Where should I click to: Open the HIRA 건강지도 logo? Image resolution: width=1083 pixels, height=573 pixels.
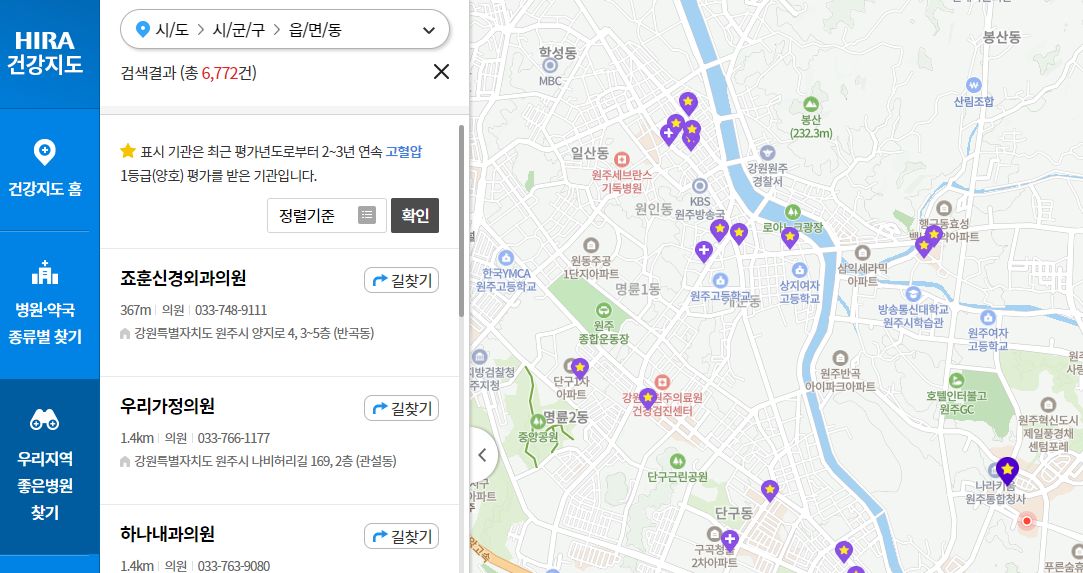coord(46,52)
